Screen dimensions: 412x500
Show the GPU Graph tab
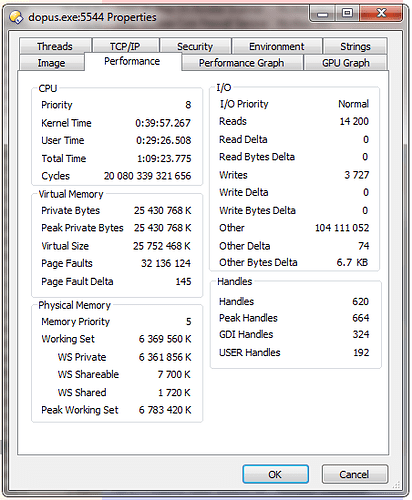tap(346, 63)
